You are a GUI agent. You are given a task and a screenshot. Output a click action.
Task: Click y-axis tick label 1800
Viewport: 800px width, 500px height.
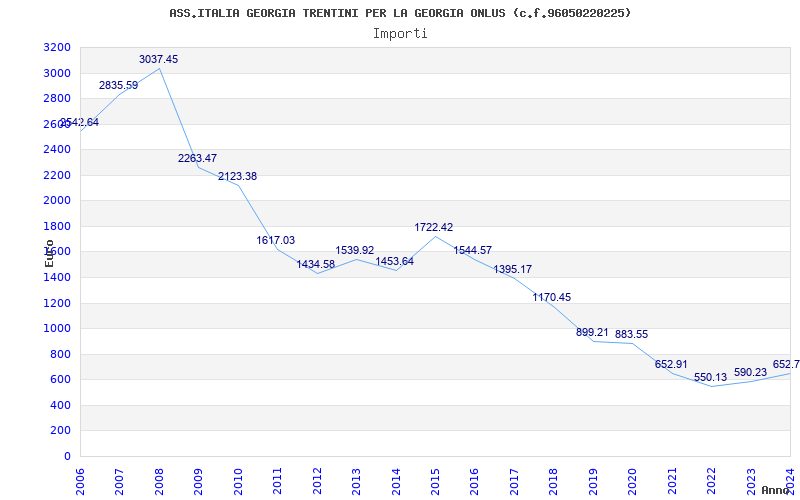point(57,226)
